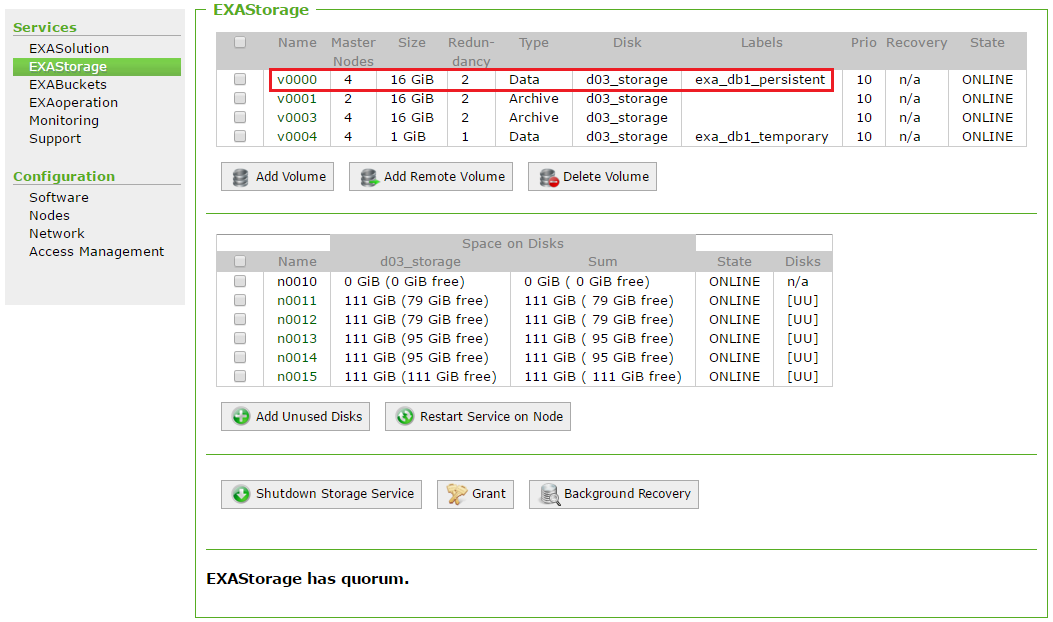Toggle the select-all checkbox in nodes table header
The height and width of the screenshot is (622, 1053).
pos(240,261)
